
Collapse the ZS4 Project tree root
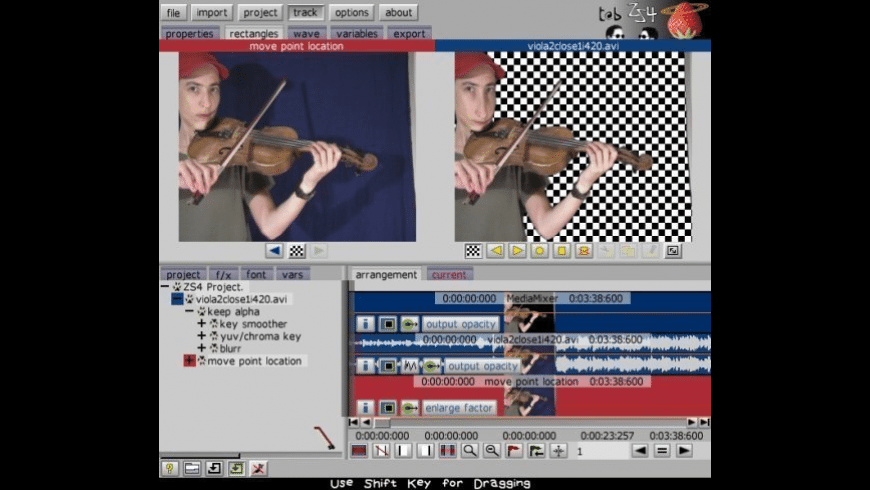coord(165,286)
